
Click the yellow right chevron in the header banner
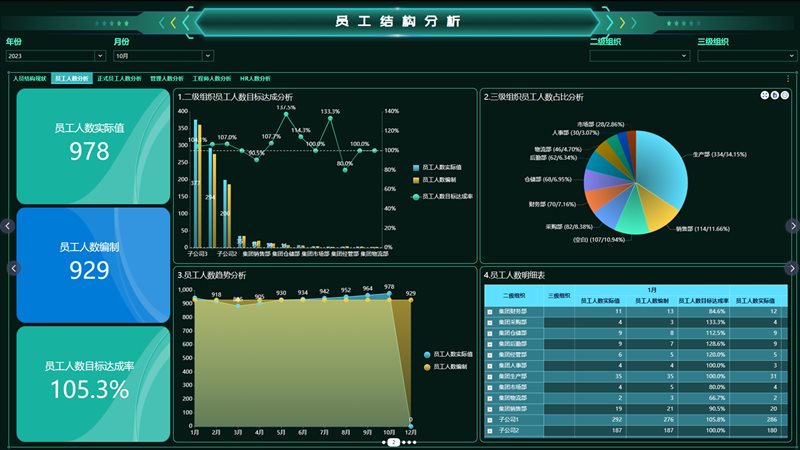pos(622,22)
